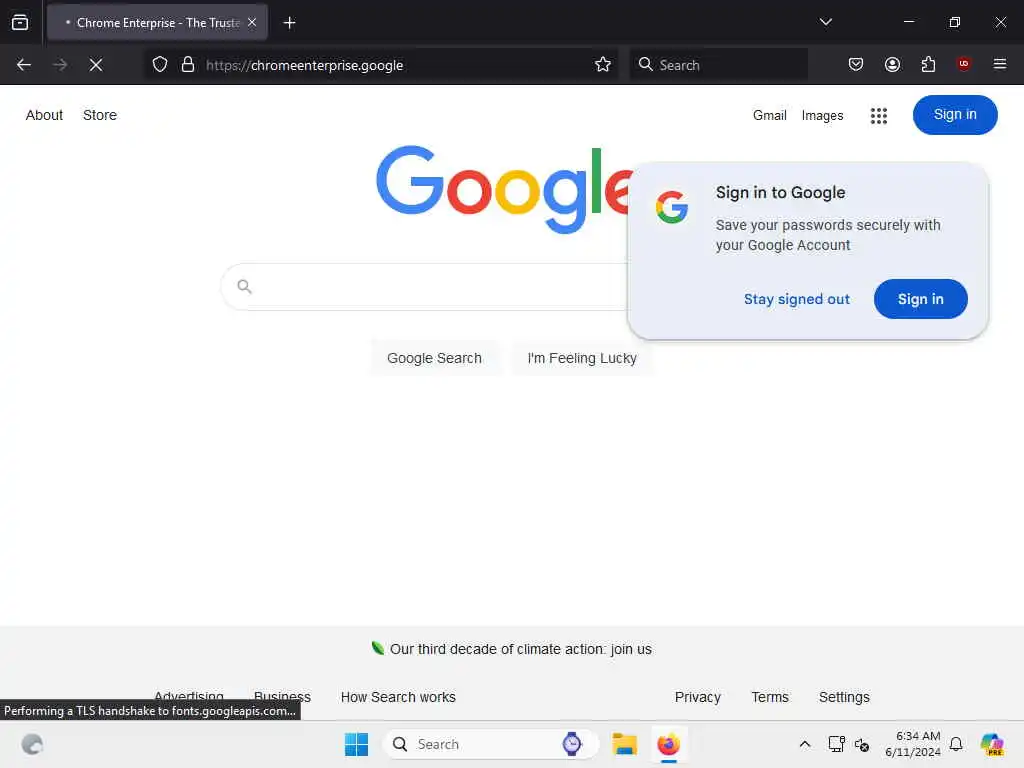Image resolution: width=1024 pixels, height=768 pixels.
Task: Focus the Firefox toolbar Search box
Action: [x=718, y=65]
